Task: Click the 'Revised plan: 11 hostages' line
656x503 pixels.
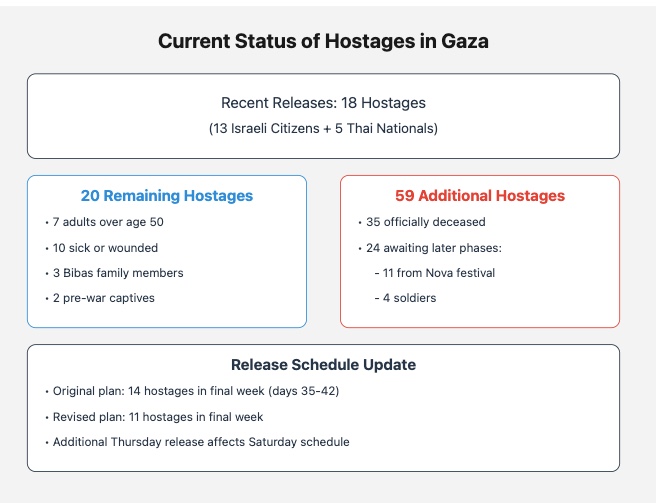Action: pos(158,416)
